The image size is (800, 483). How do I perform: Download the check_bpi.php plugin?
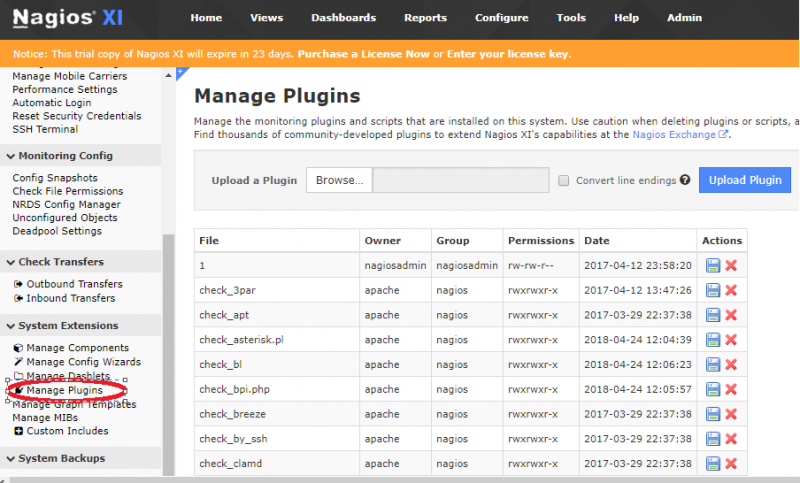(x=713, y=389)
